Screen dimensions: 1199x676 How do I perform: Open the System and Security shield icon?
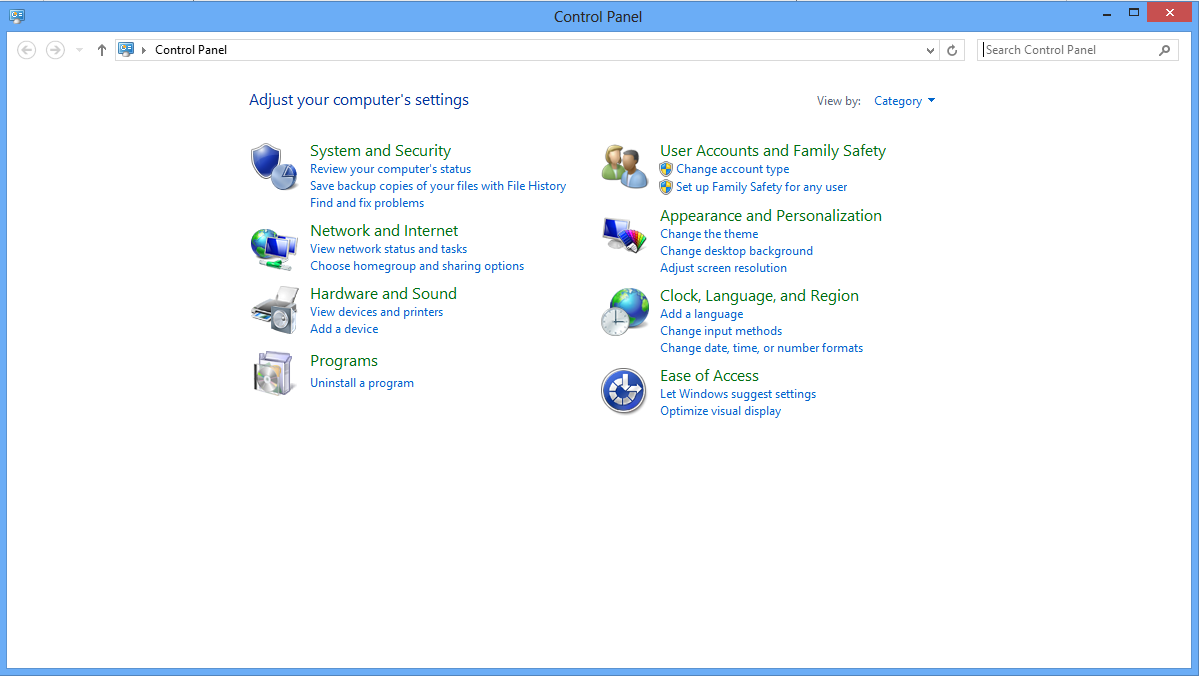(274, 166)
